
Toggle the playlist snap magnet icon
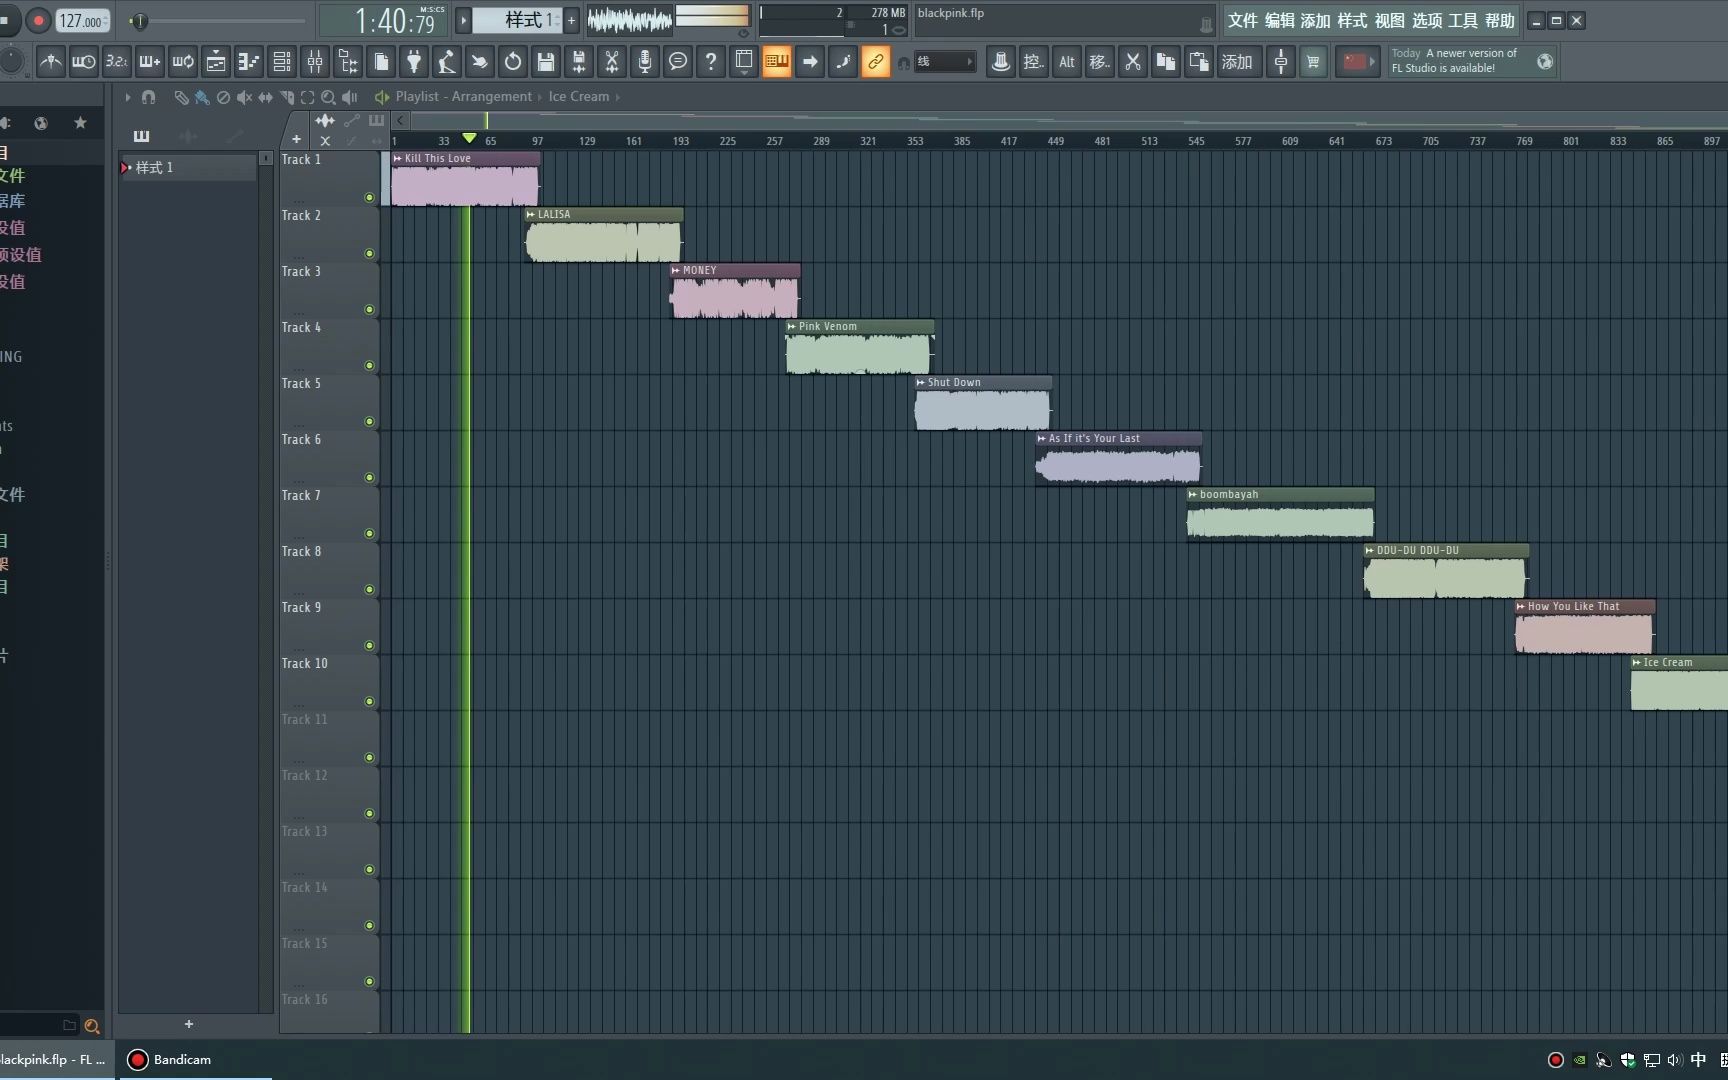148,97
